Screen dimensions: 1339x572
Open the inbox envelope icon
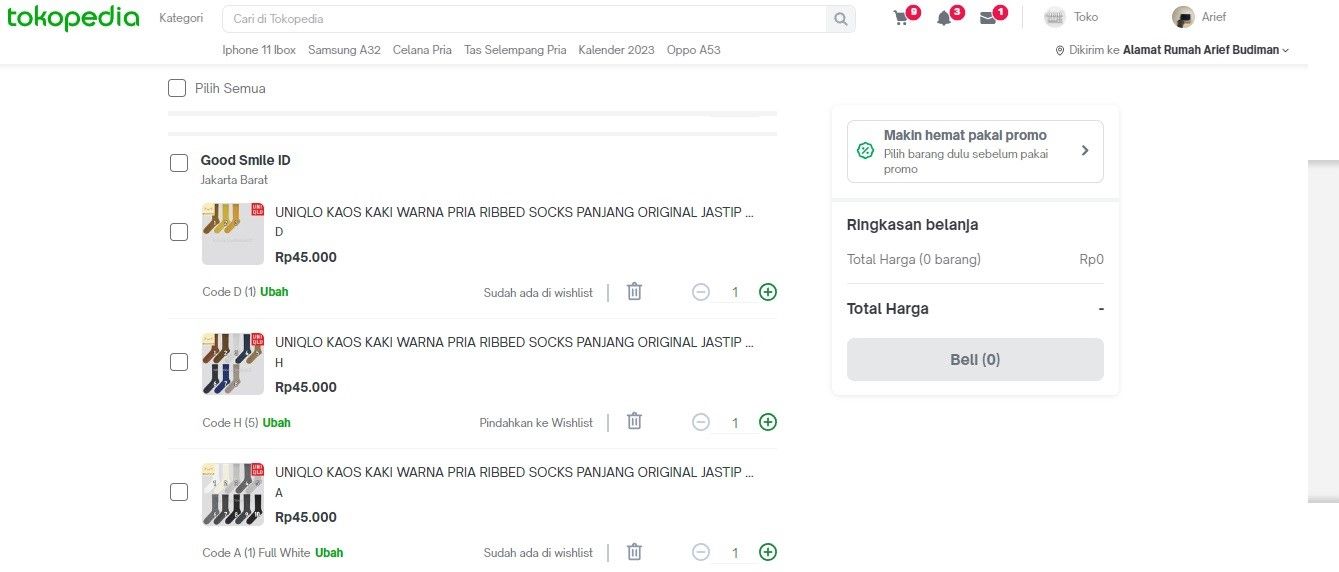coord(988,18)
